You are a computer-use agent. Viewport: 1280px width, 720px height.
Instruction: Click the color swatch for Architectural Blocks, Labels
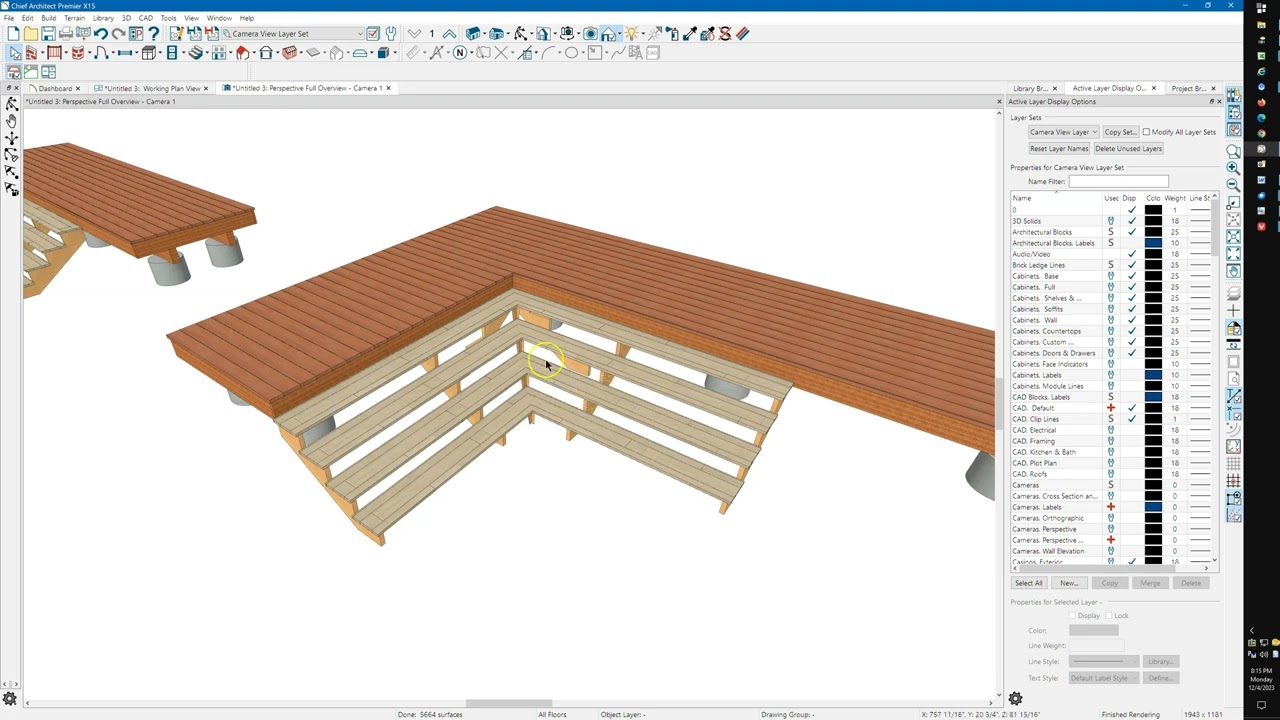pyautogui.click(x=1153, y=243)
